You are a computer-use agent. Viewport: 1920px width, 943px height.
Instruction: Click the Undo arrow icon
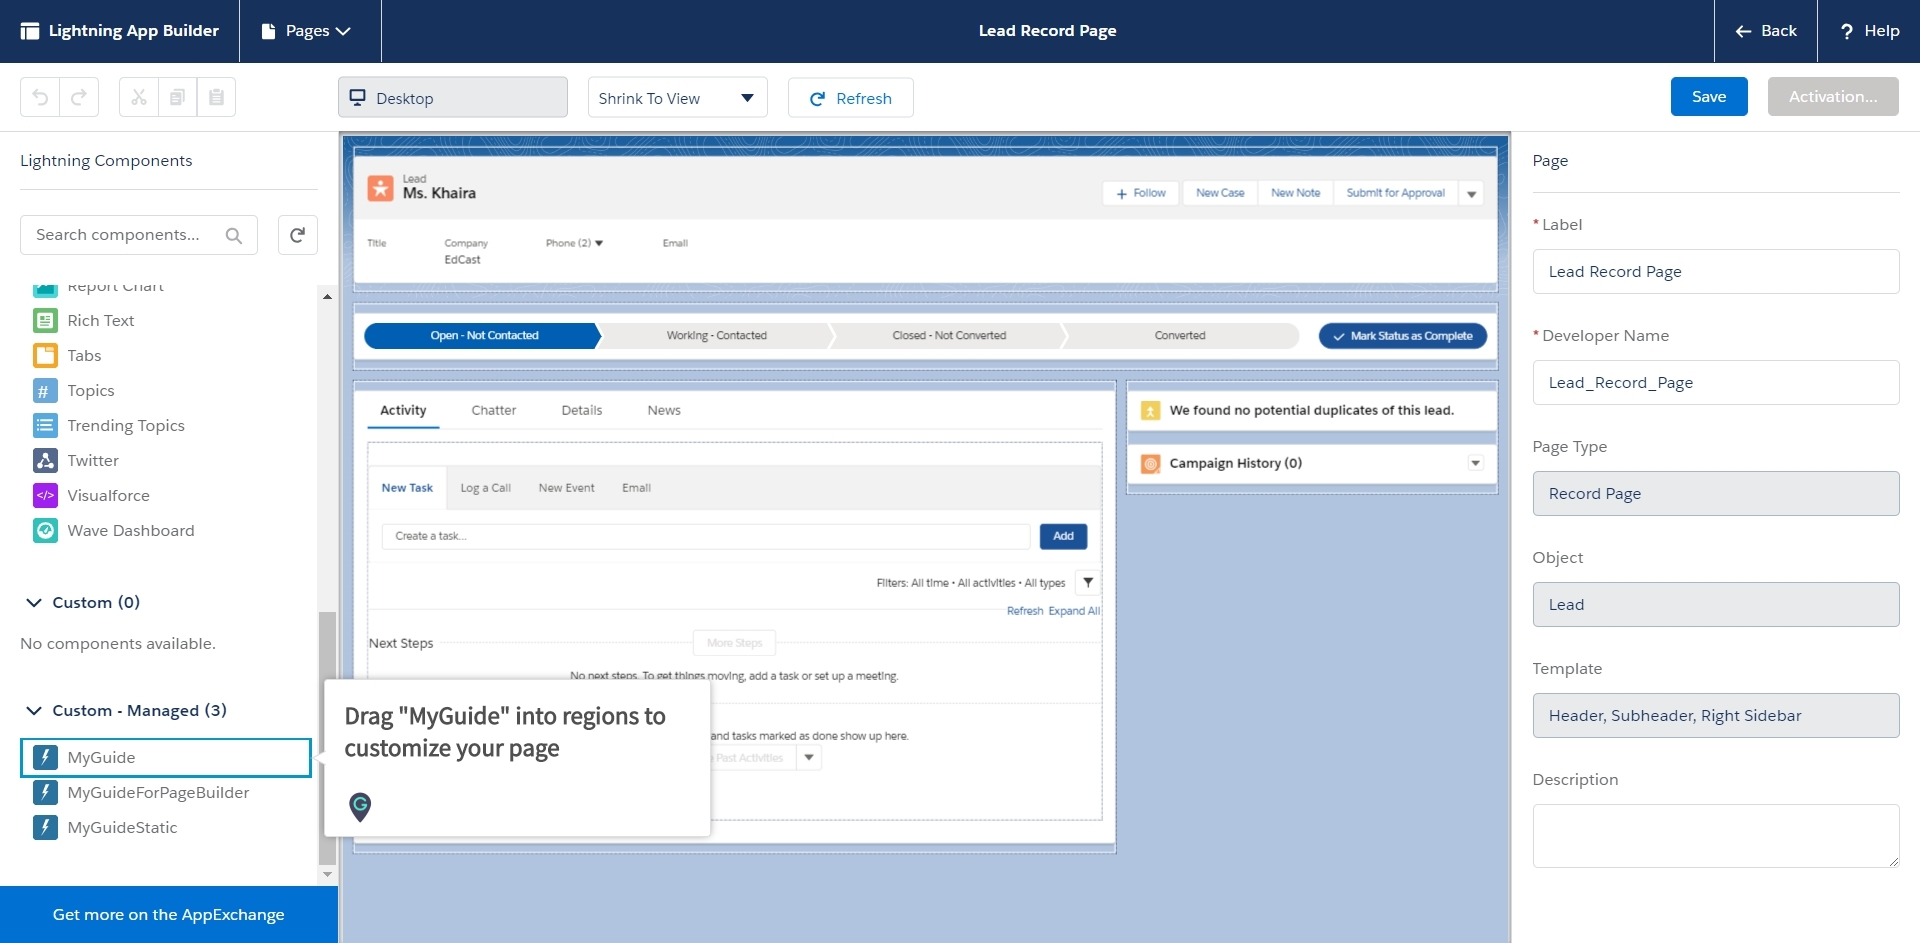[40, 97]
